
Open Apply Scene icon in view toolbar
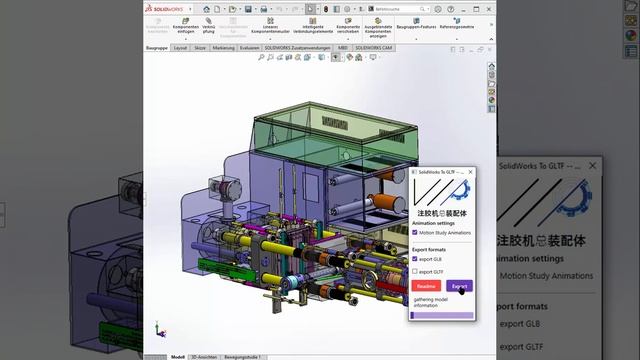[358, 58]
